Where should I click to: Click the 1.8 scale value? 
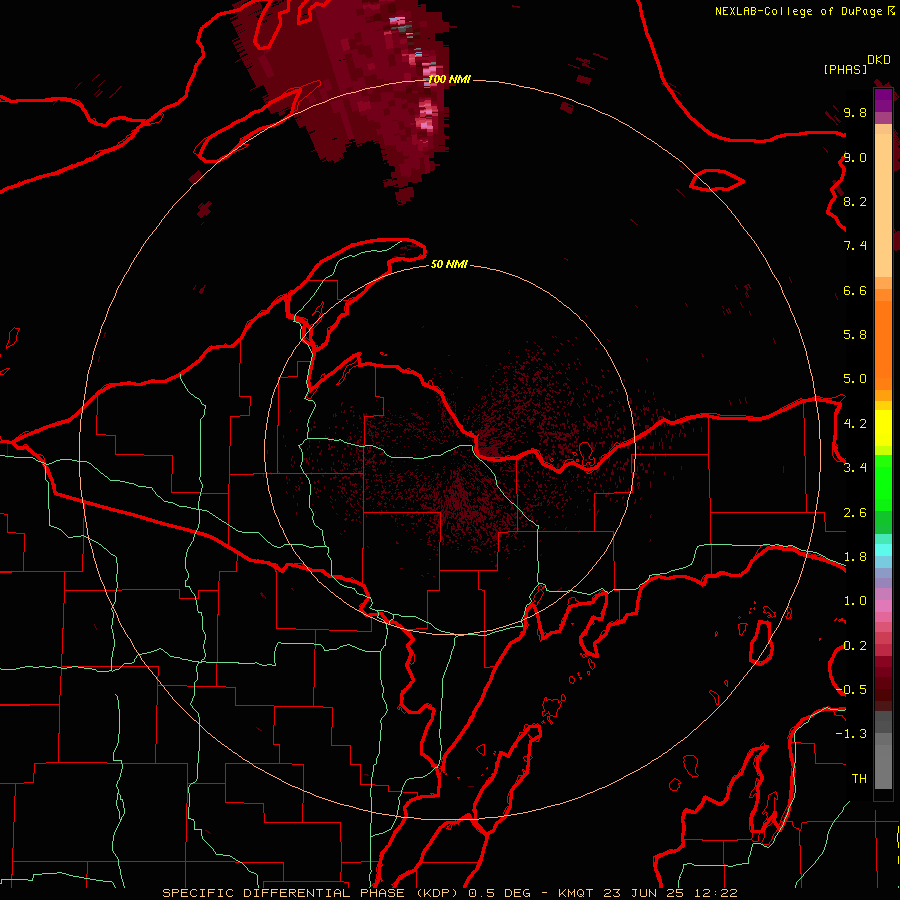[855, 557]
